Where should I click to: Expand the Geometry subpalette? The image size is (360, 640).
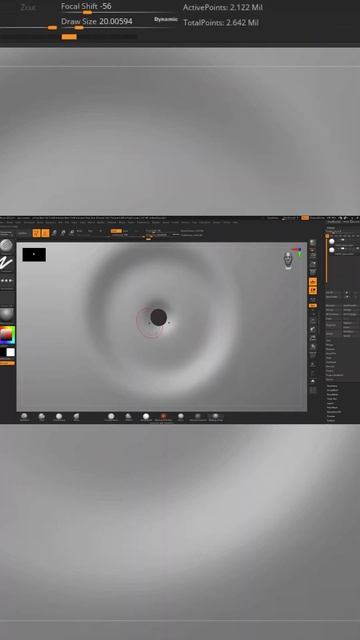point(332,386)
